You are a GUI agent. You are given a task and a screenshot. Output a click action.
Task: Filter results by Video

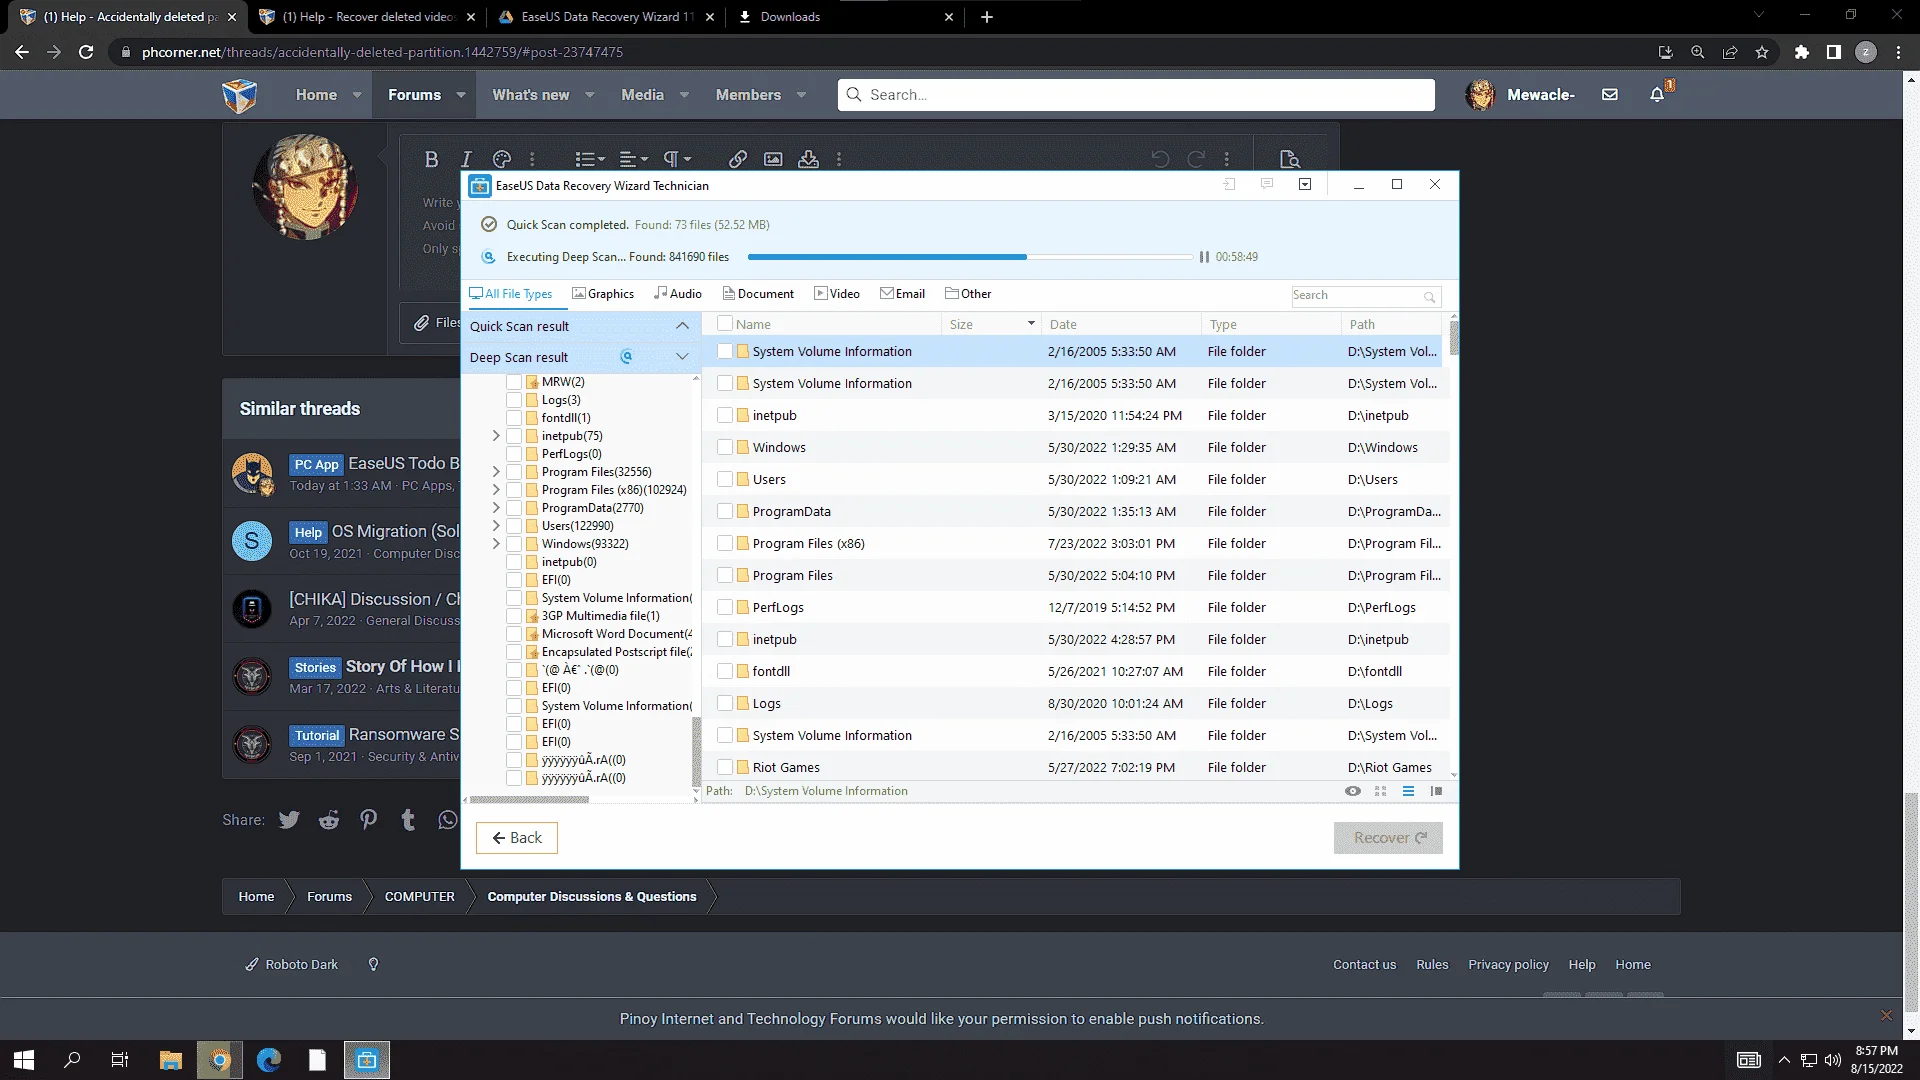tap(837, 294)
